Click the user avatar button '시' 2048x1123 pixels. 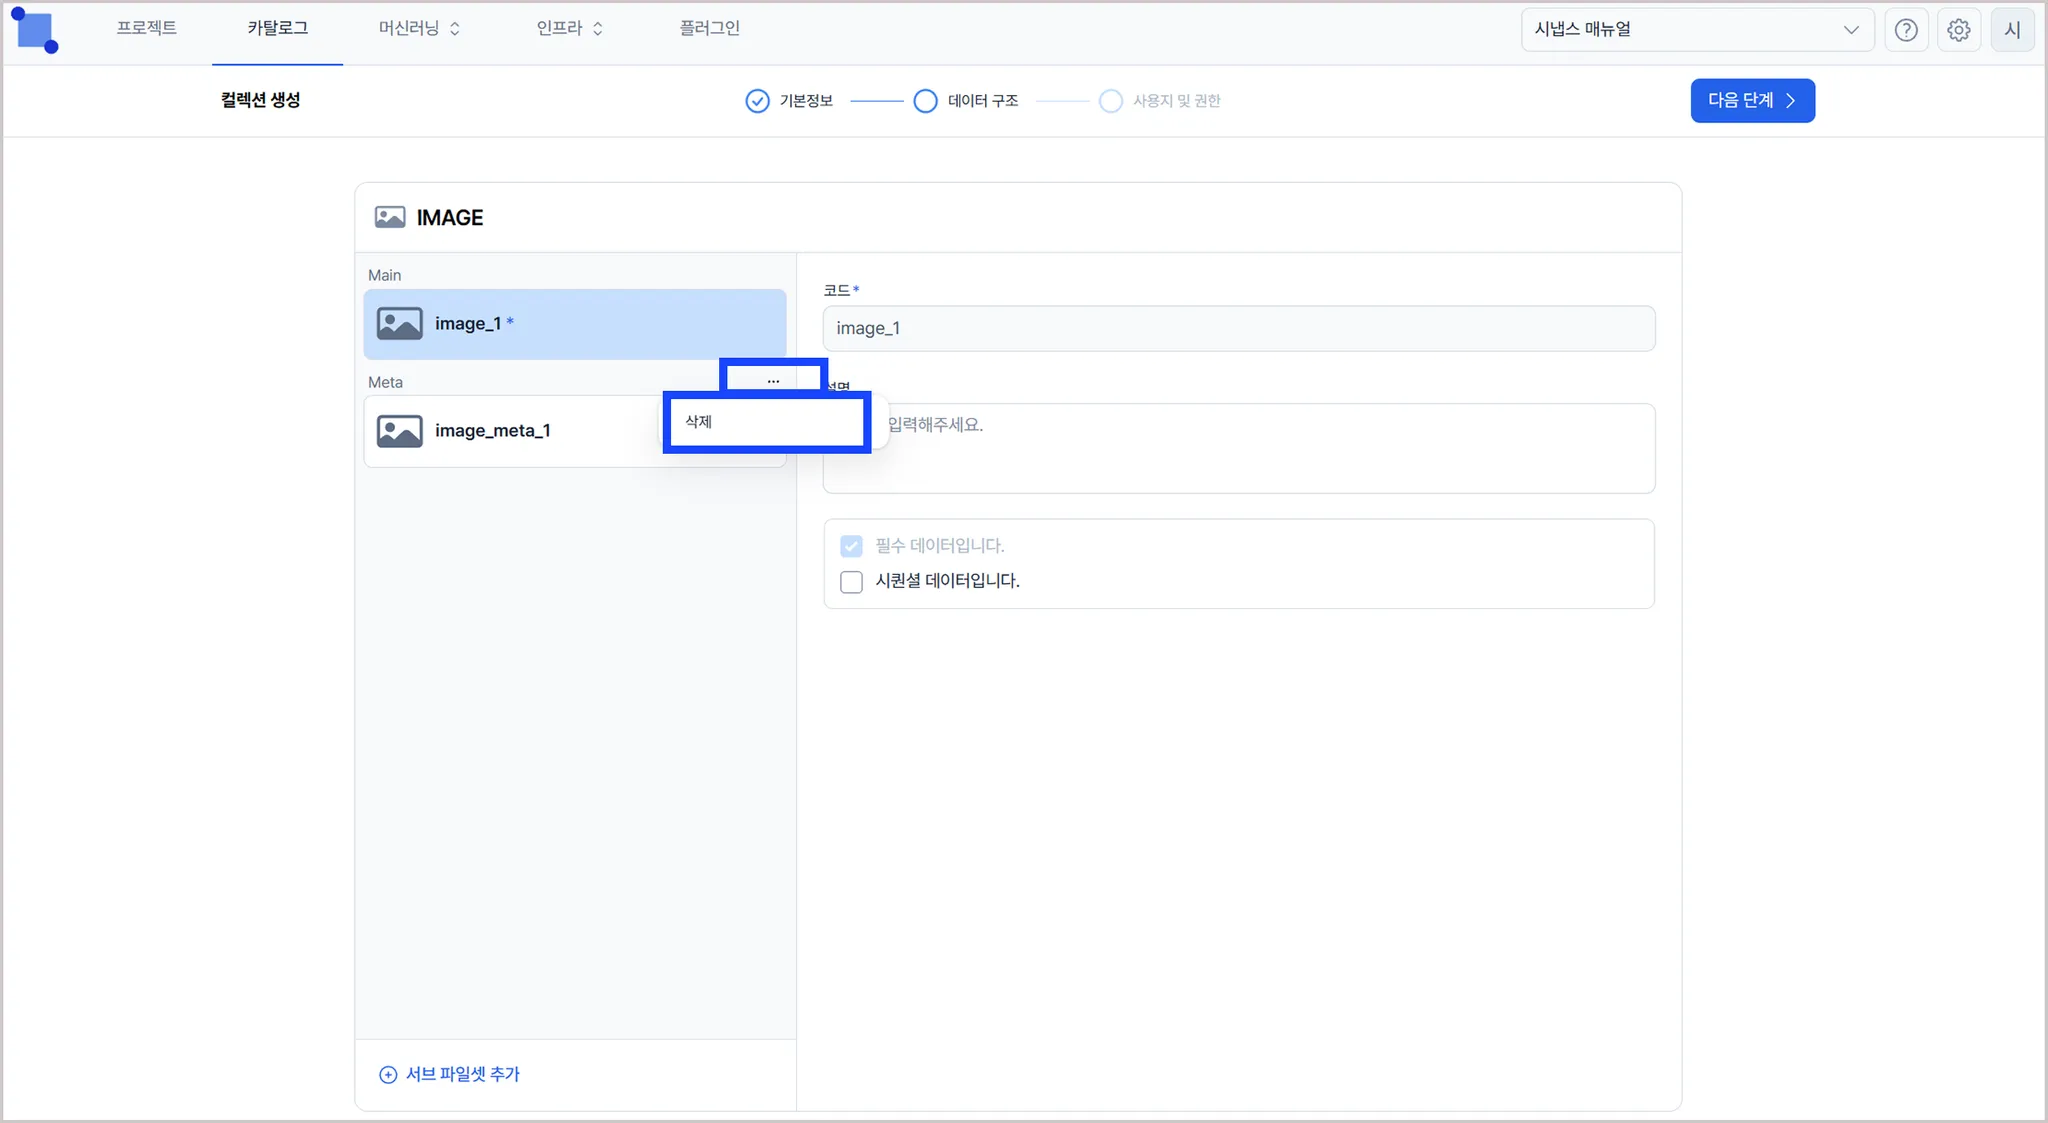(2012, 30)
